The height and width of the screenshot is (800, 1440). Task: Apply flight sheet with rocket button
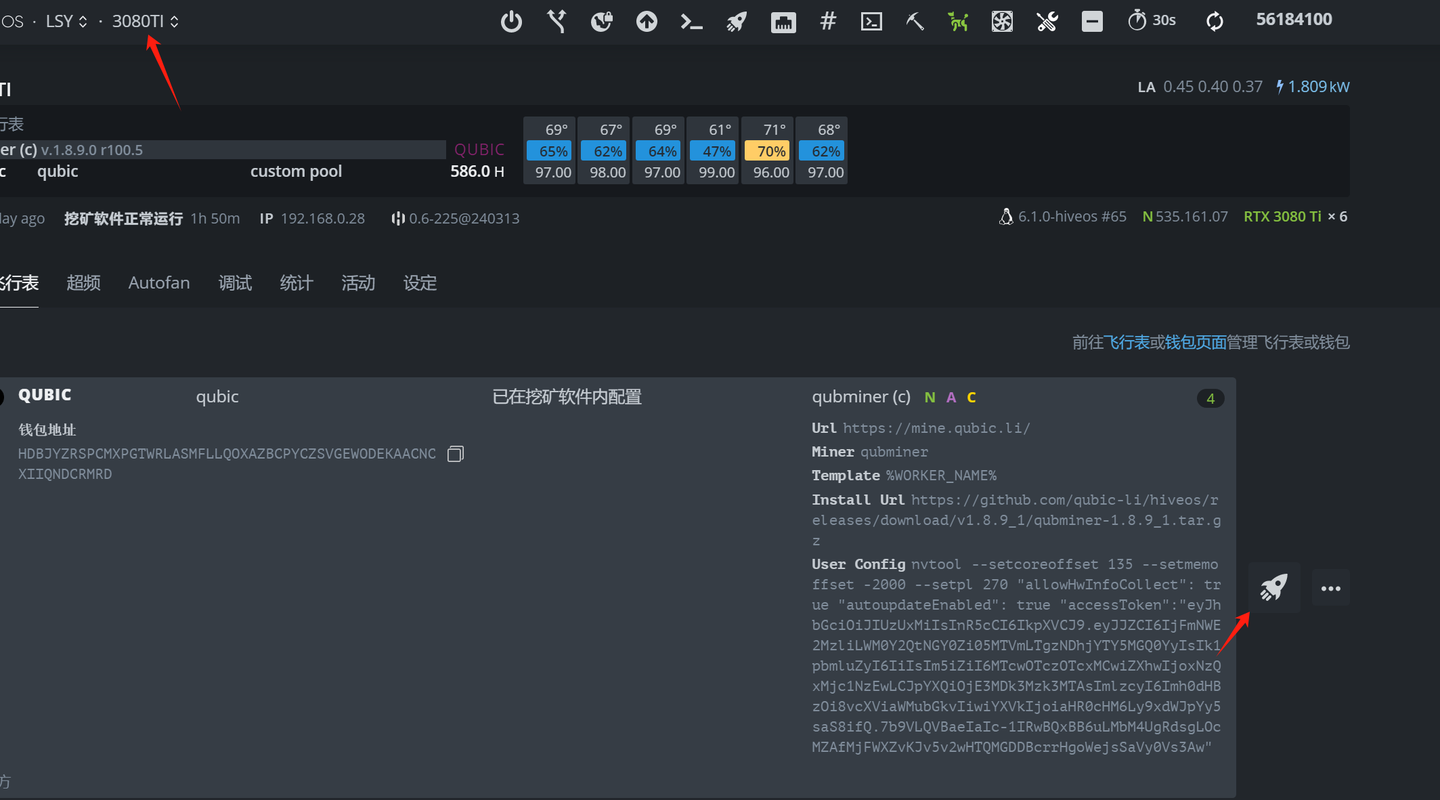[x=1273, y=587]
